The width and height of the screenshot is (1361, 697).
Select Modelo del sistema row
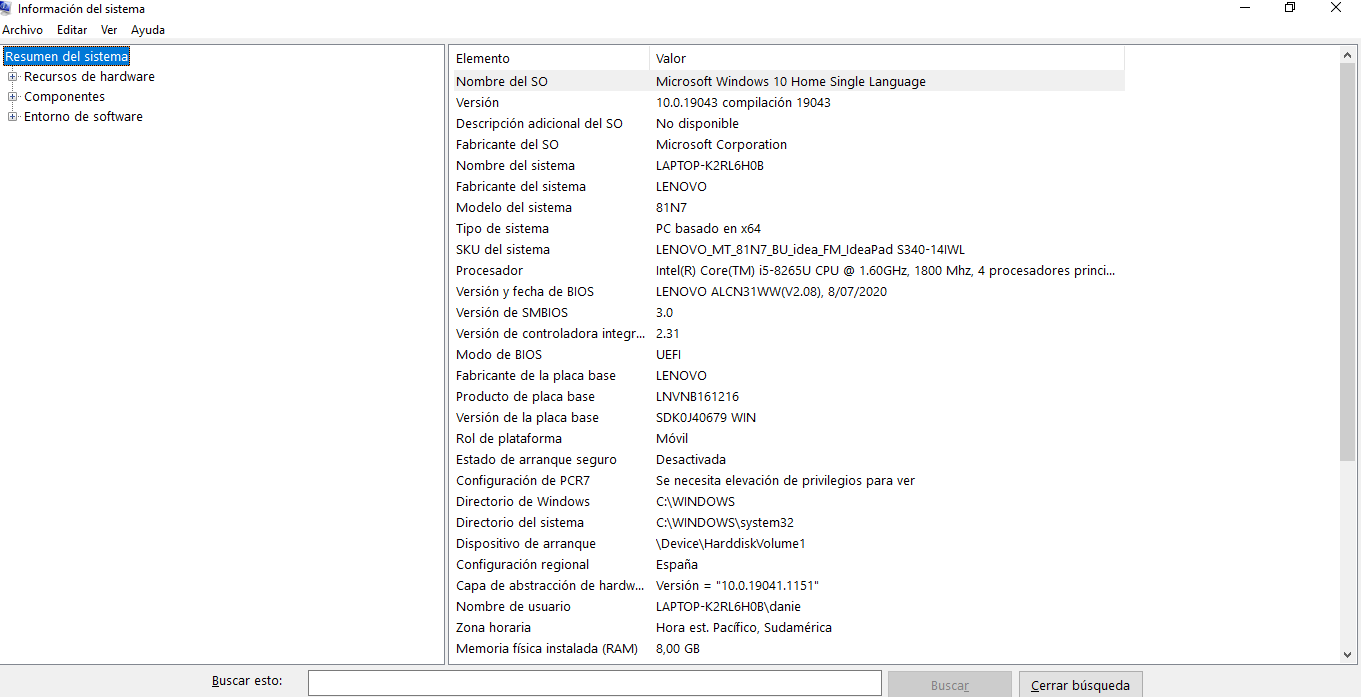click(x=788, y=208)
